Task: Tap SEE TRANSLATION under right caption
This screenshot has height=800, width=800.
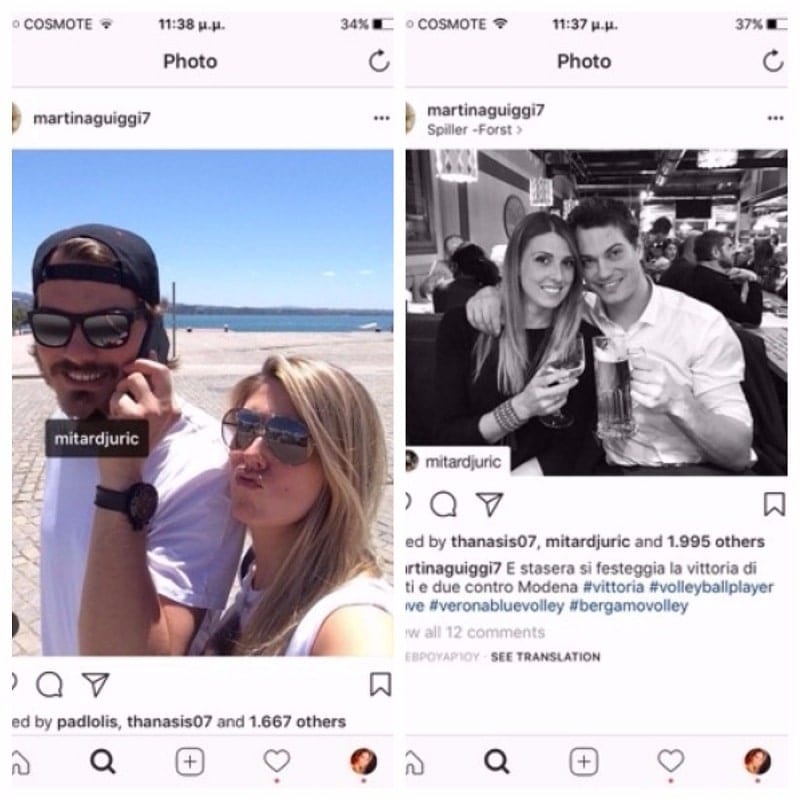Action: click(545, 657)
